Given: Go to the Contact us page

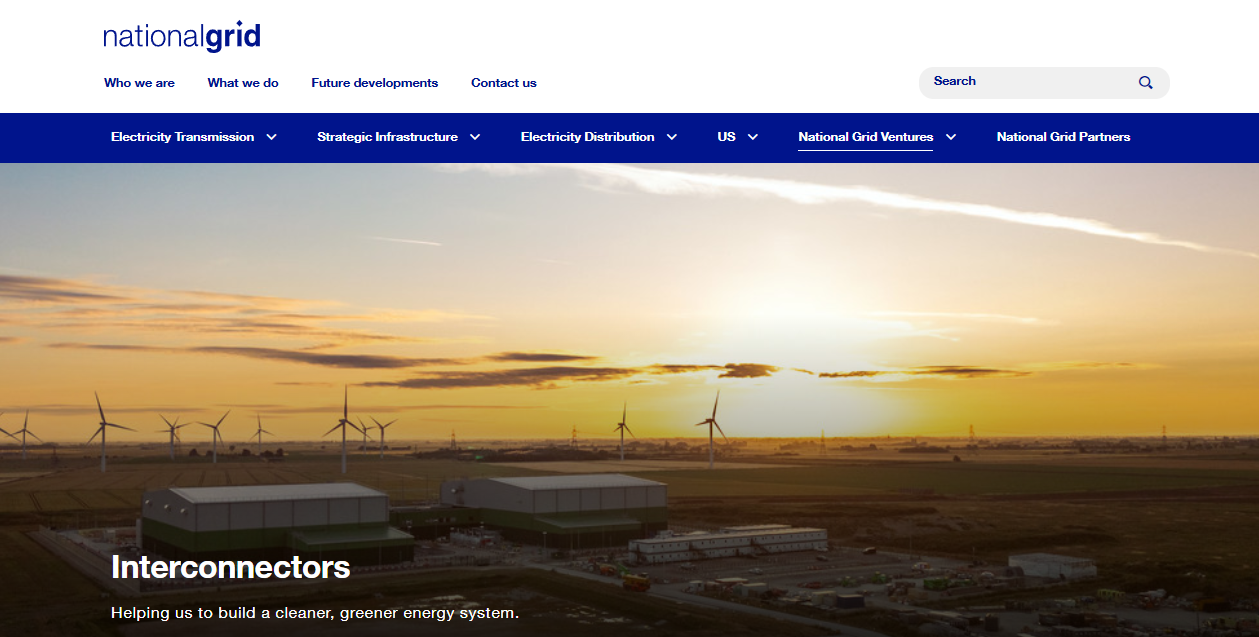Looking at the screenshot, I should pyautogui.click(x=503, y=83).
